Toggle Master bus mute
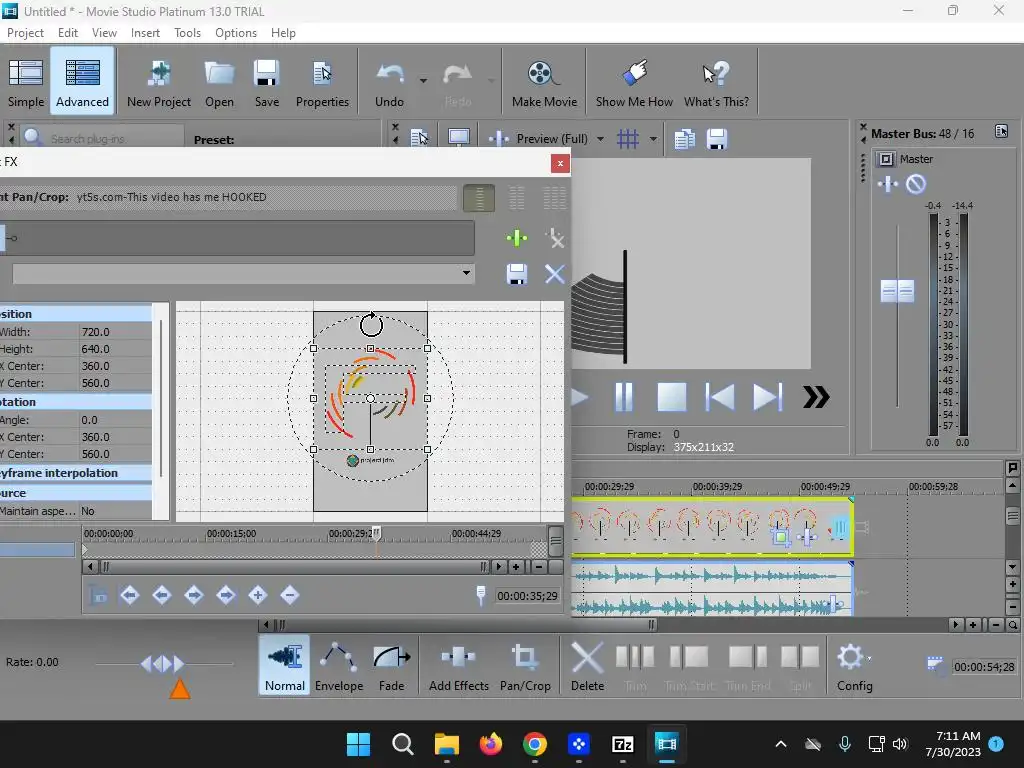The image size is (1024, 768). [x=916, y=184]
